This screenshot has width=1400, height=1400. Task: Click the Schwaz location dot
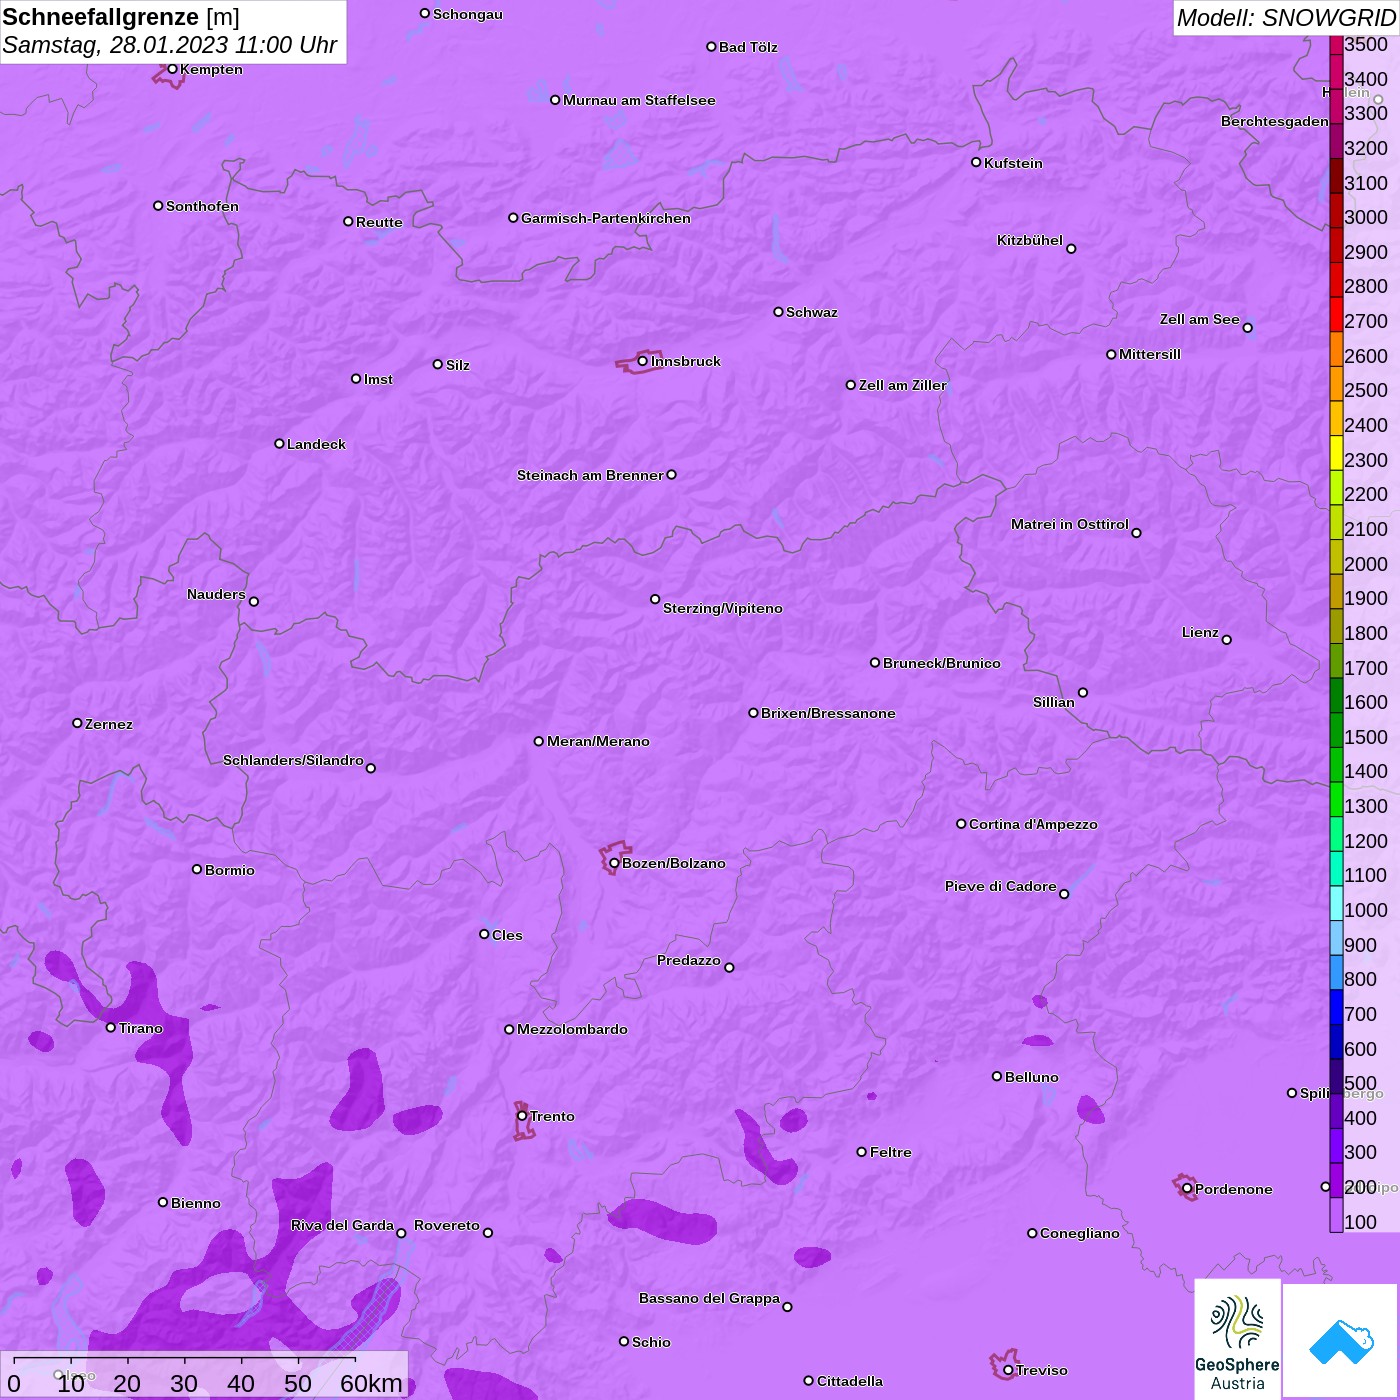tap(778, 312)
